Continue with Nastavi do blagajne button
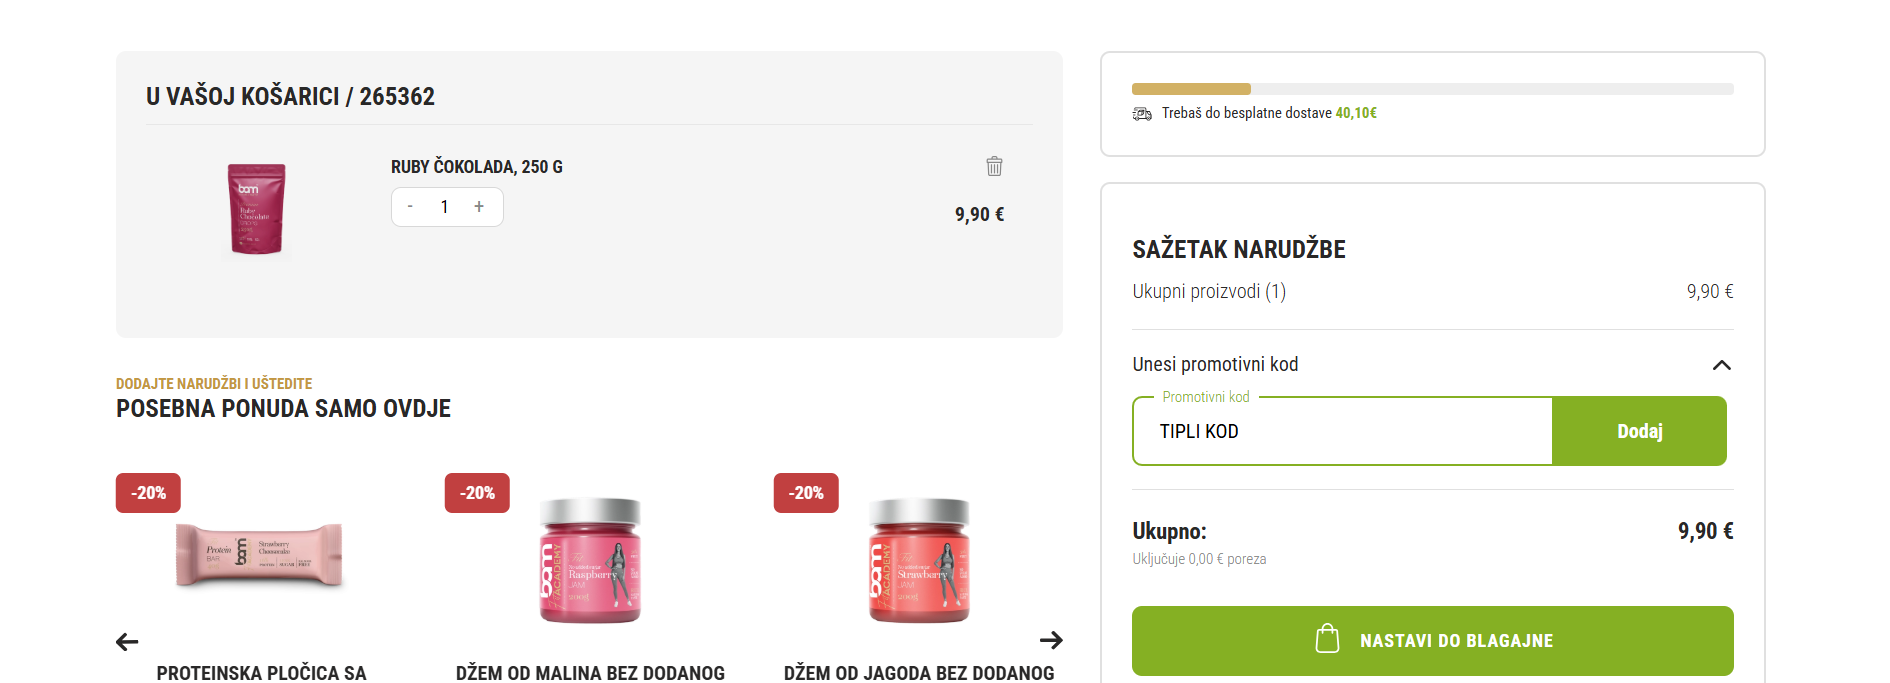The height and width of the screenshot is (683, 1890). (x=1433, y=641)
